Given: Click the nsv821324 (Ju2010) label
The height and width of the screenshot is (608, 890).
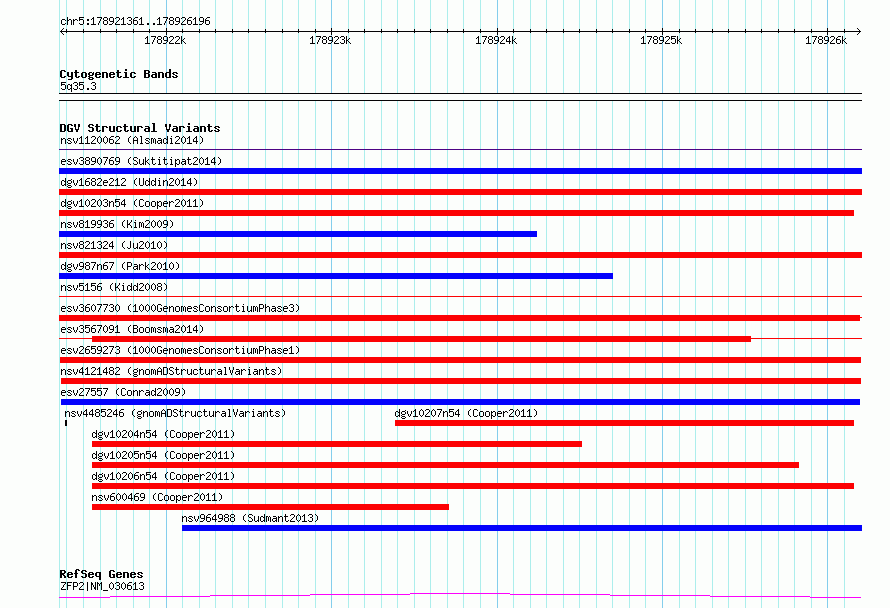Looking at the screenshot, I should [x=114, y=245].
